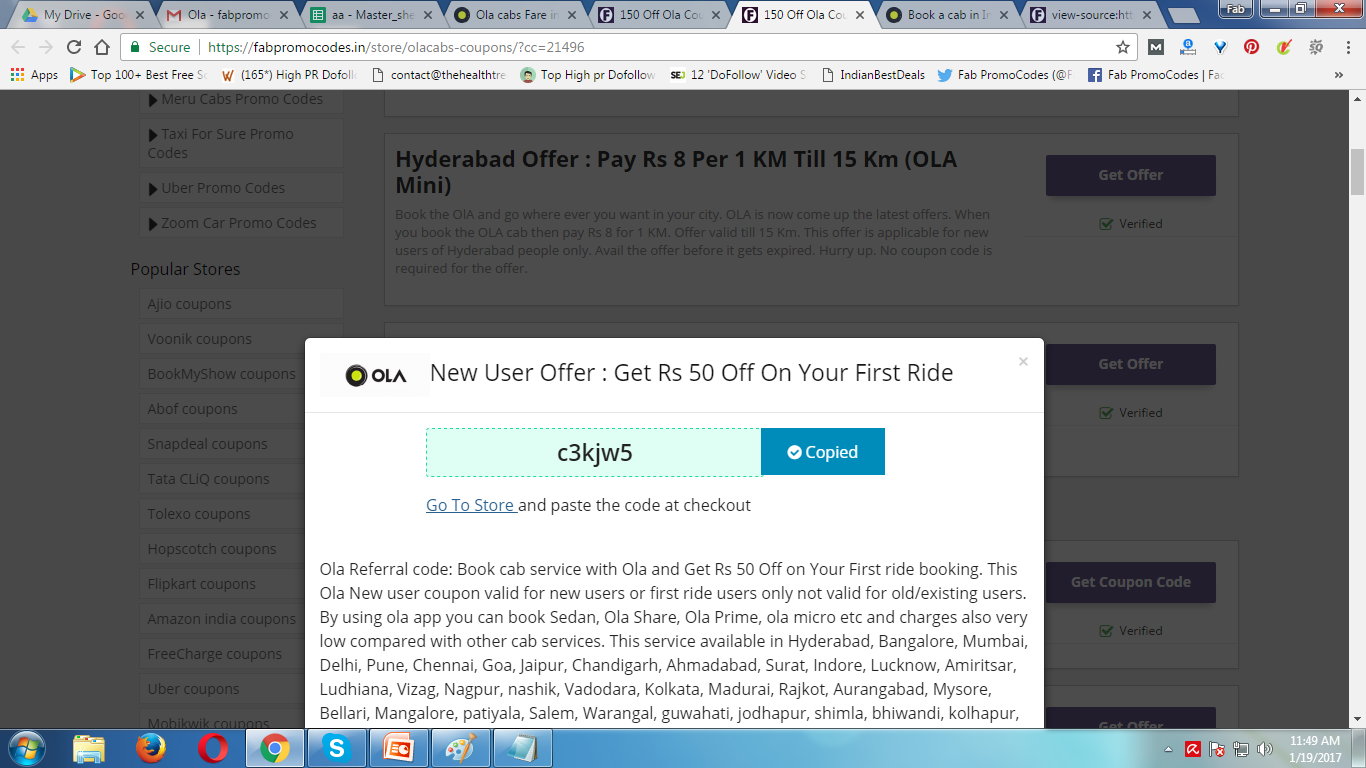Click the SQ SEOquake extension icon
The image size is (1366, 768).
point(1315,47)
